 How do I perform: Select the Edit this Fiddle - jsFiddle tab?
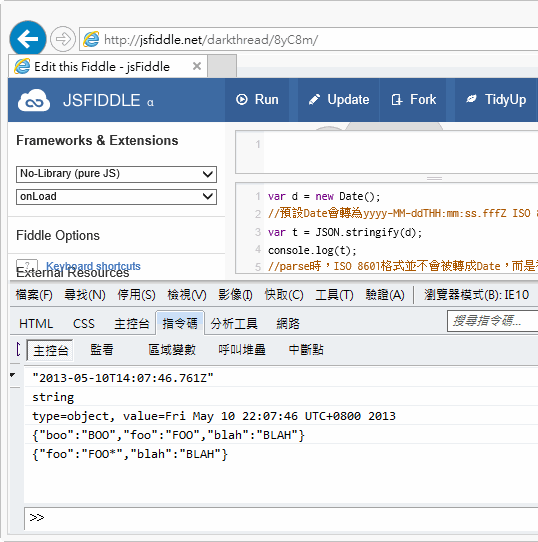[108, 66]
